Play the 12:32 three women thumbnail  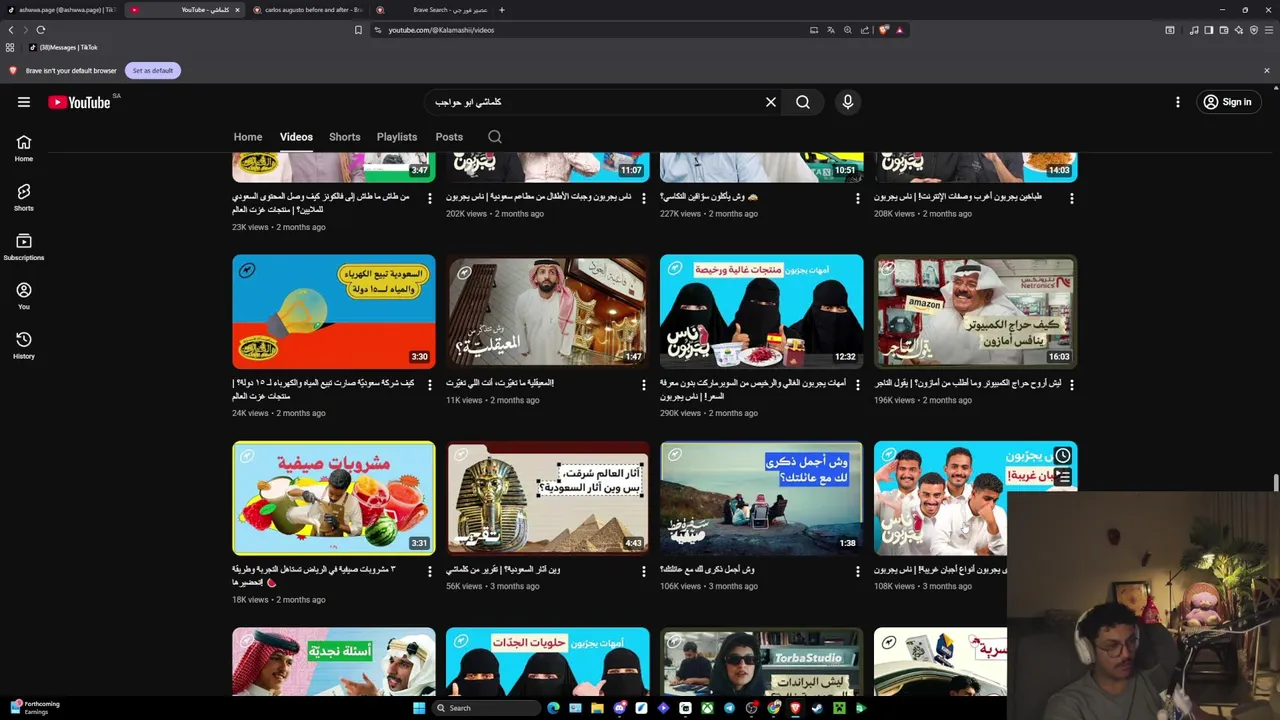762,312
